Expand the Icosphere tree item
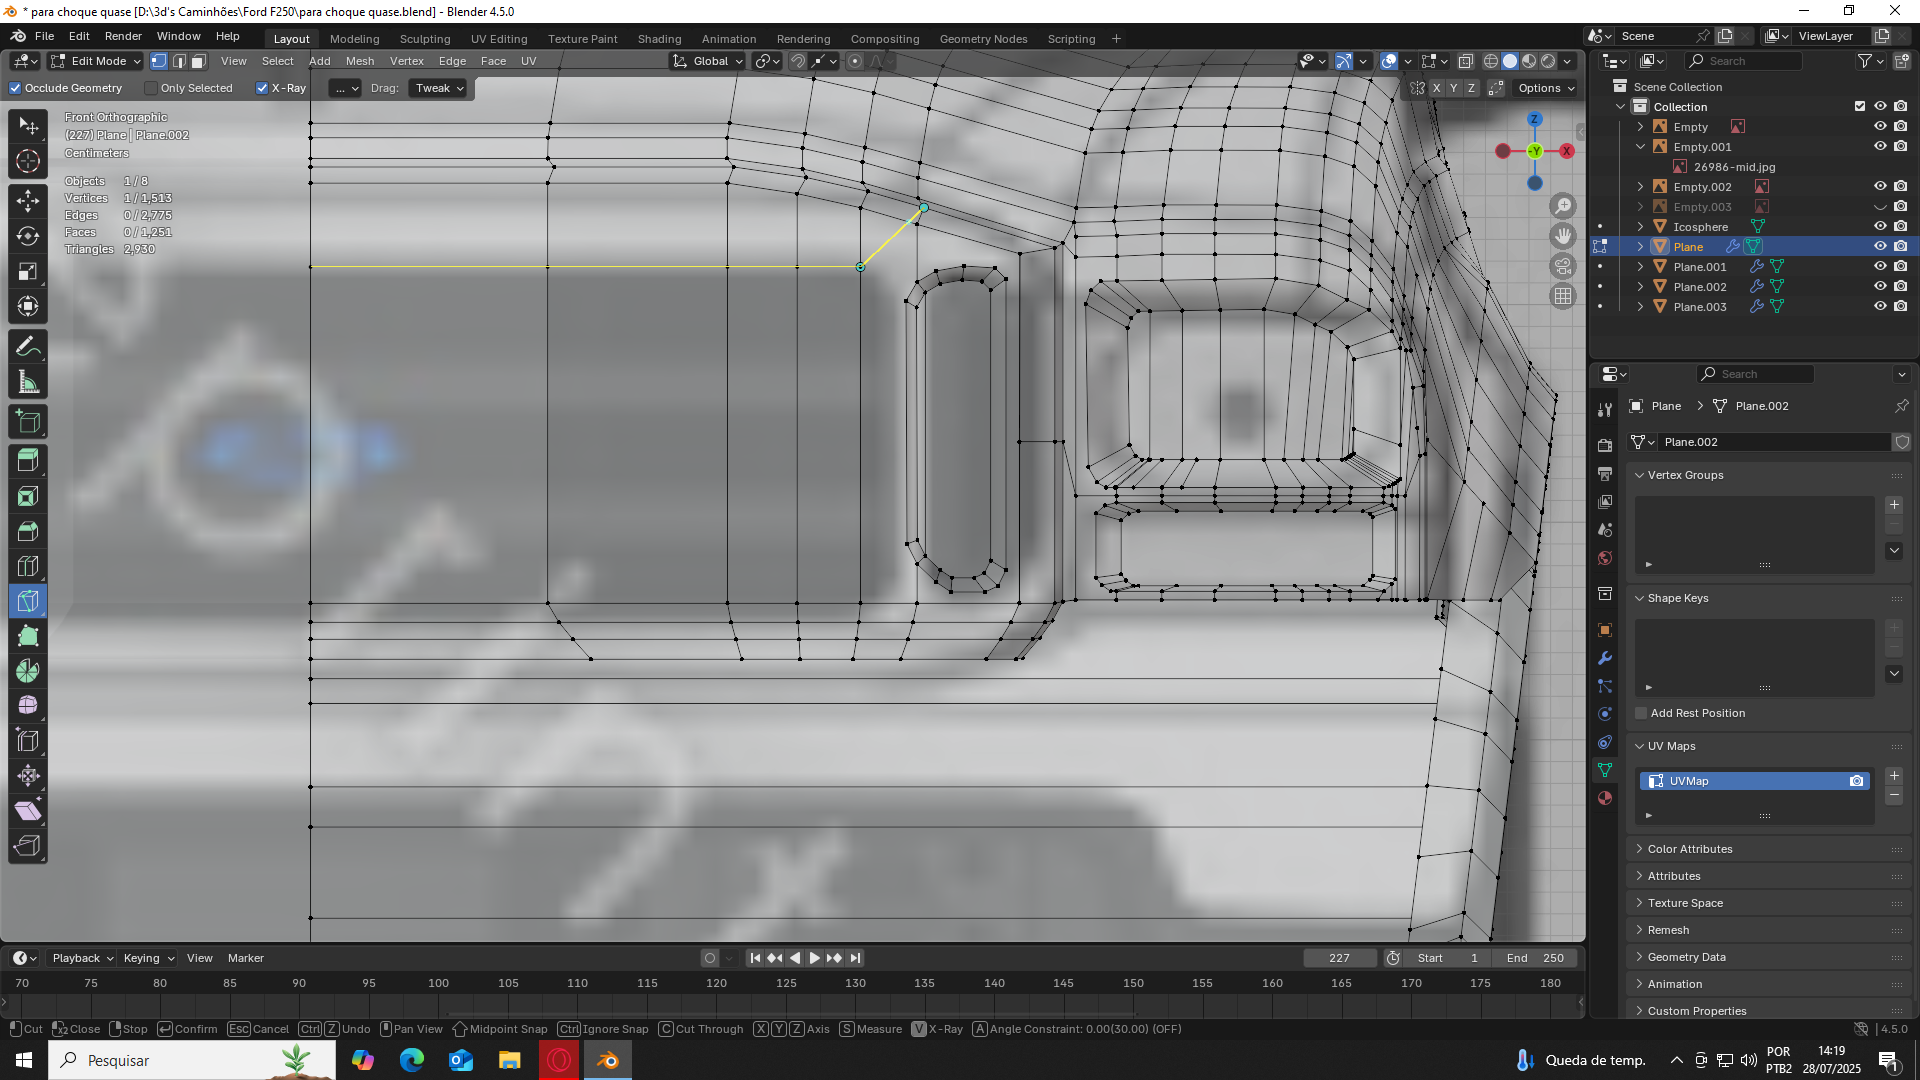1920x1080 pixels. coord(1640,227)
